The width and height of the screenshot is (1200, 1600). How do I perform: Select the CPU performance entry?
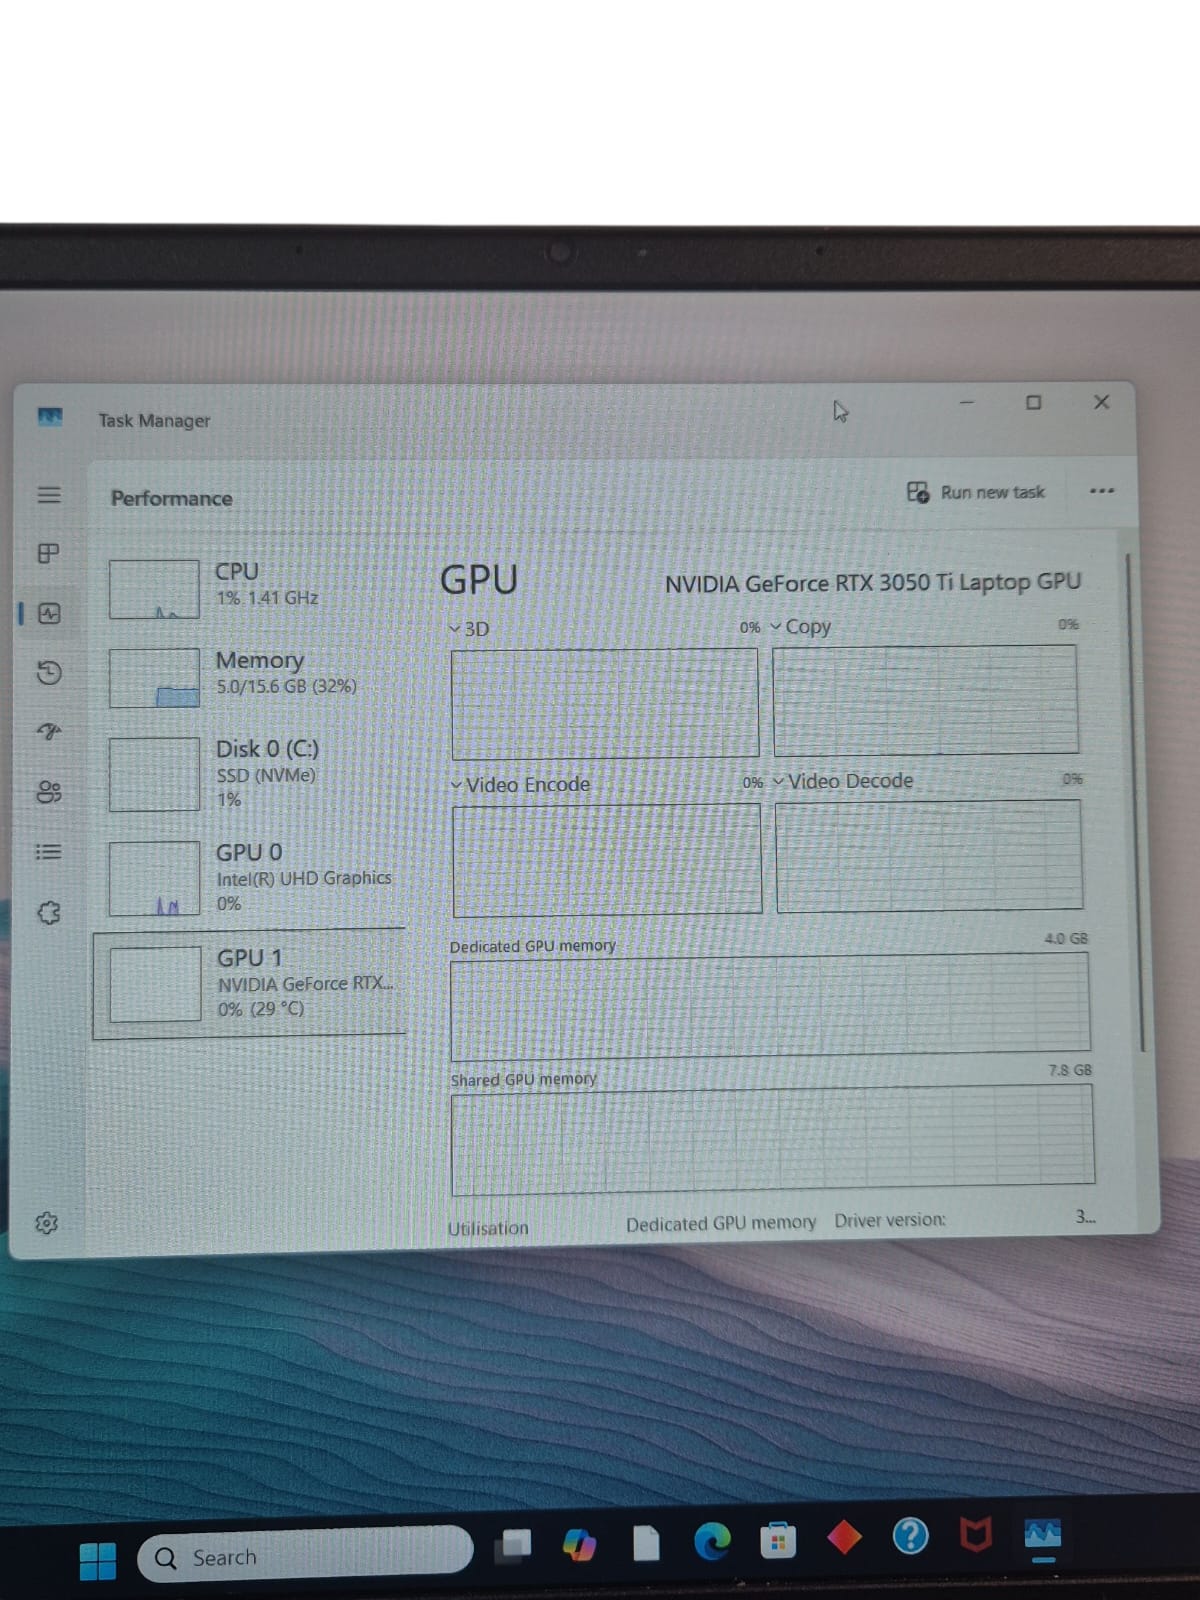[x=250, y=588]
